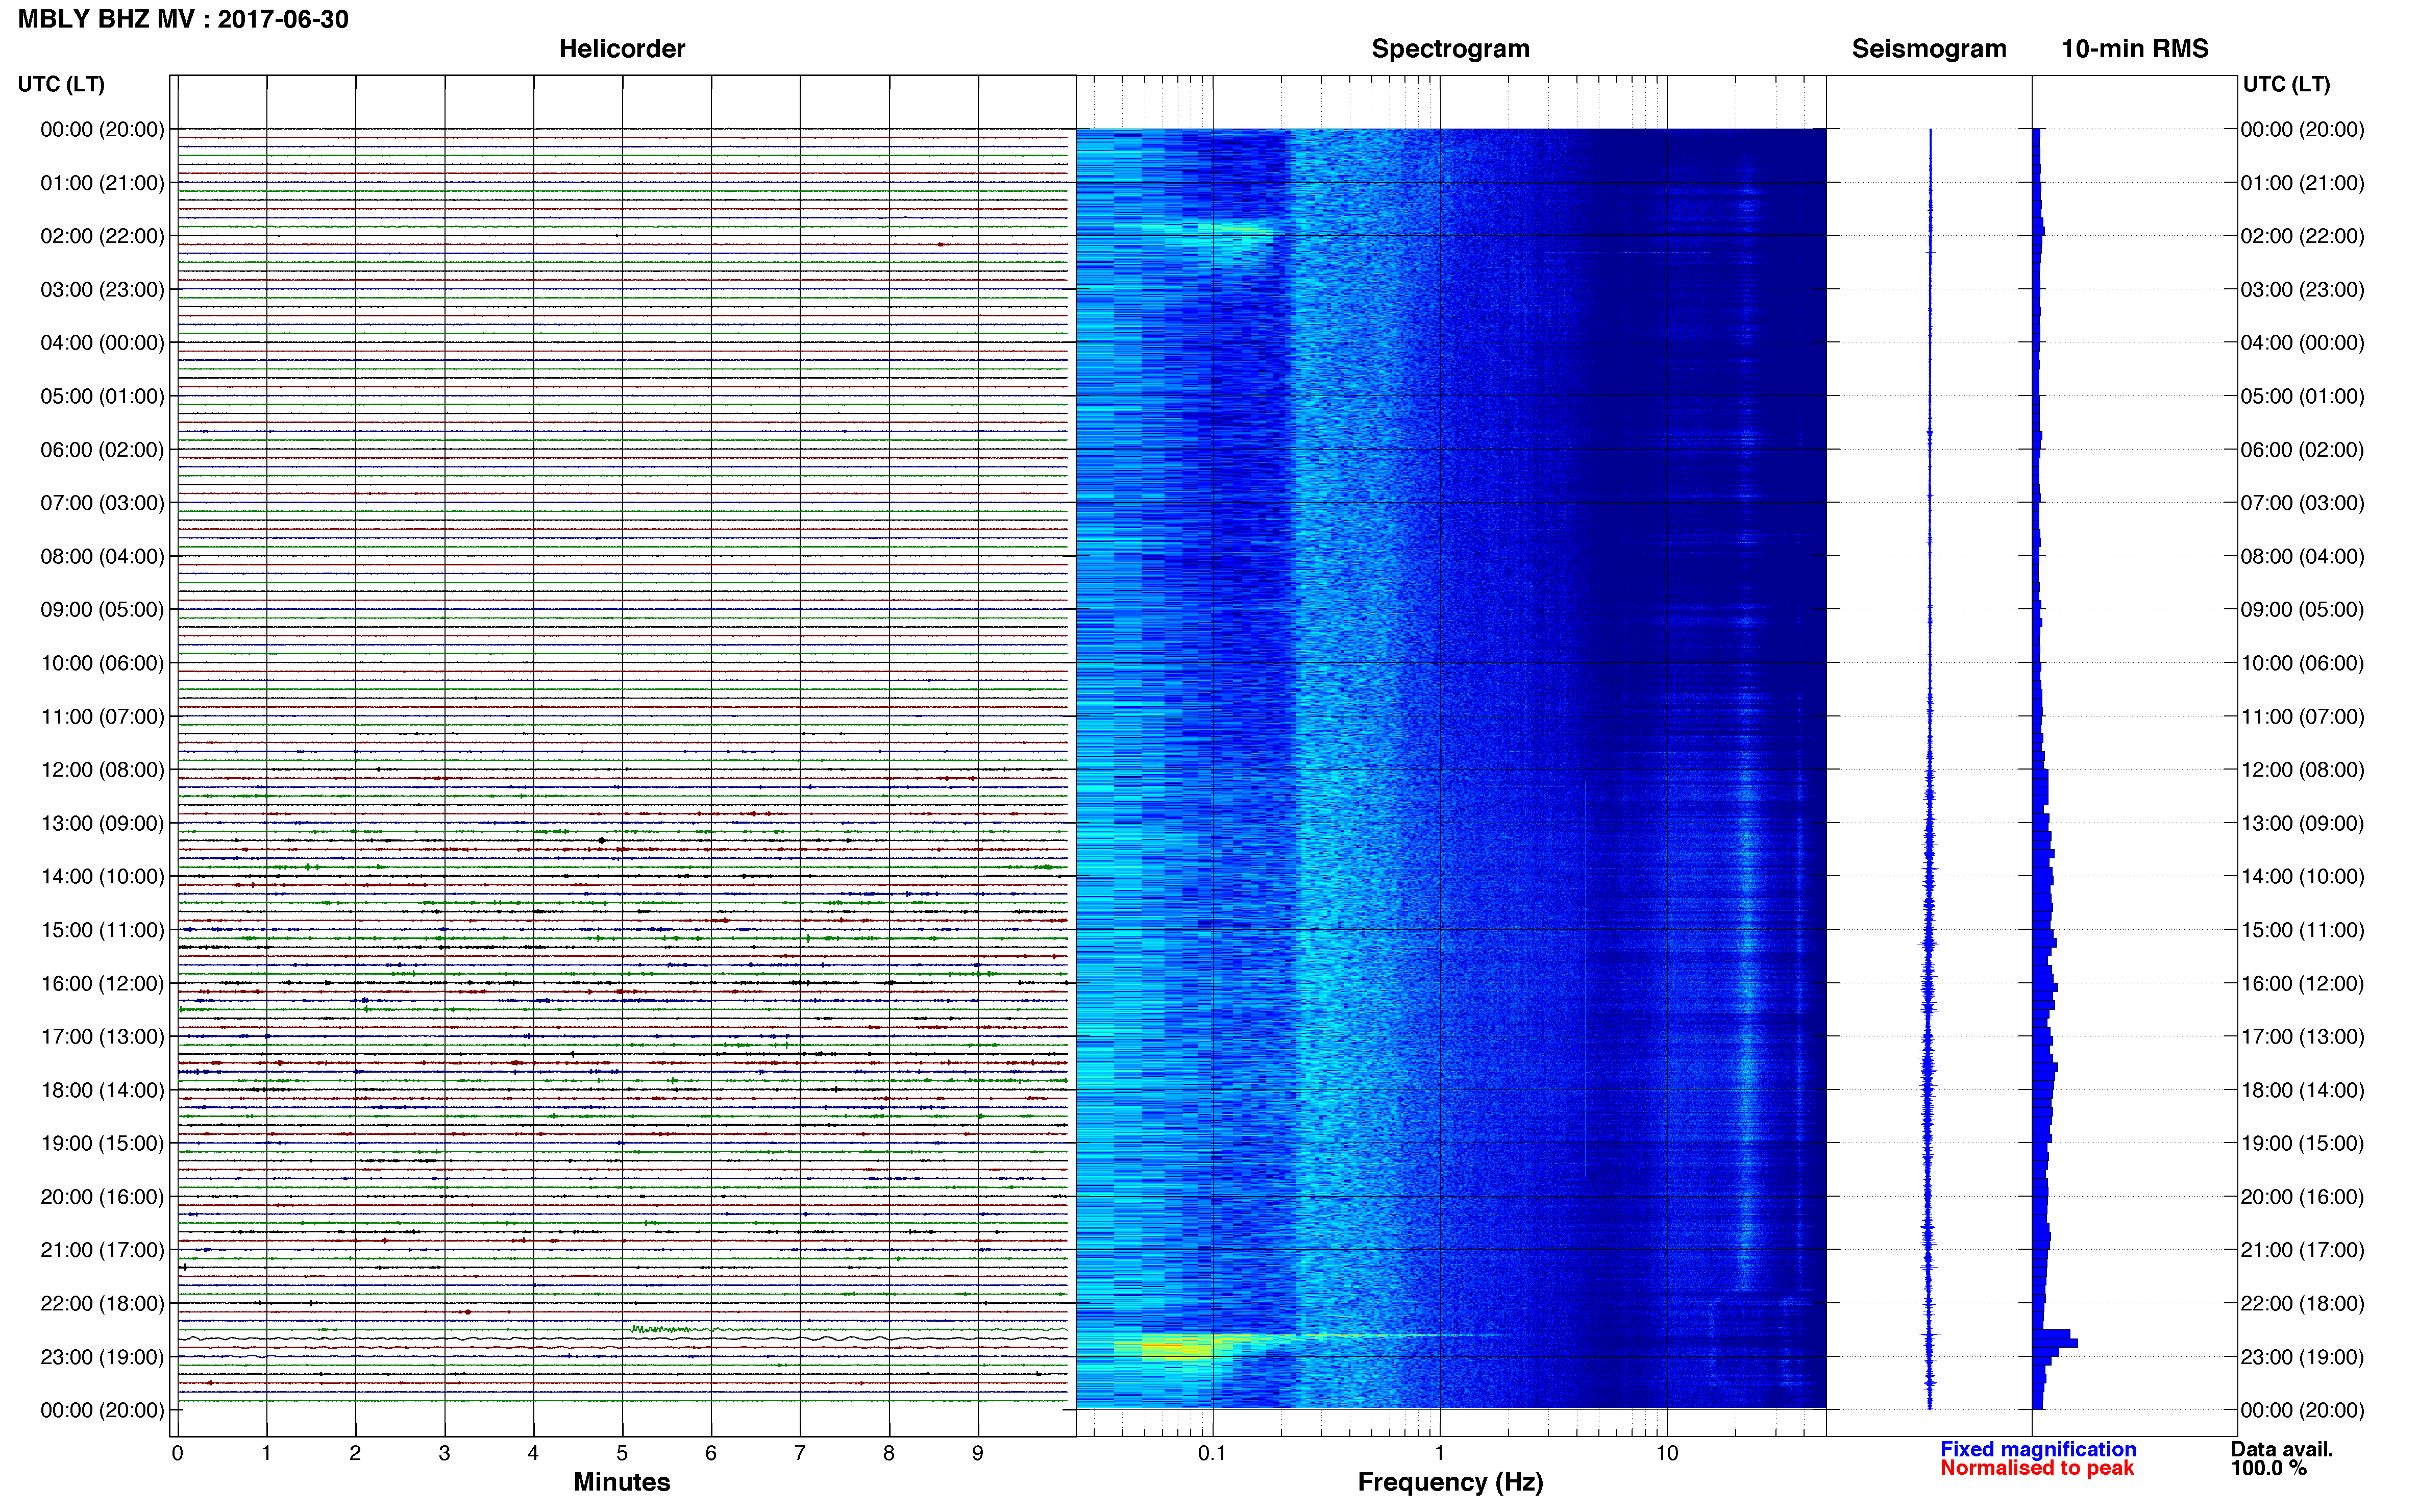Click '04:00 (00:00)' on the left time axis
Image resolution: width=2419 pixels, height=1512 pixels.
(102, 343)
